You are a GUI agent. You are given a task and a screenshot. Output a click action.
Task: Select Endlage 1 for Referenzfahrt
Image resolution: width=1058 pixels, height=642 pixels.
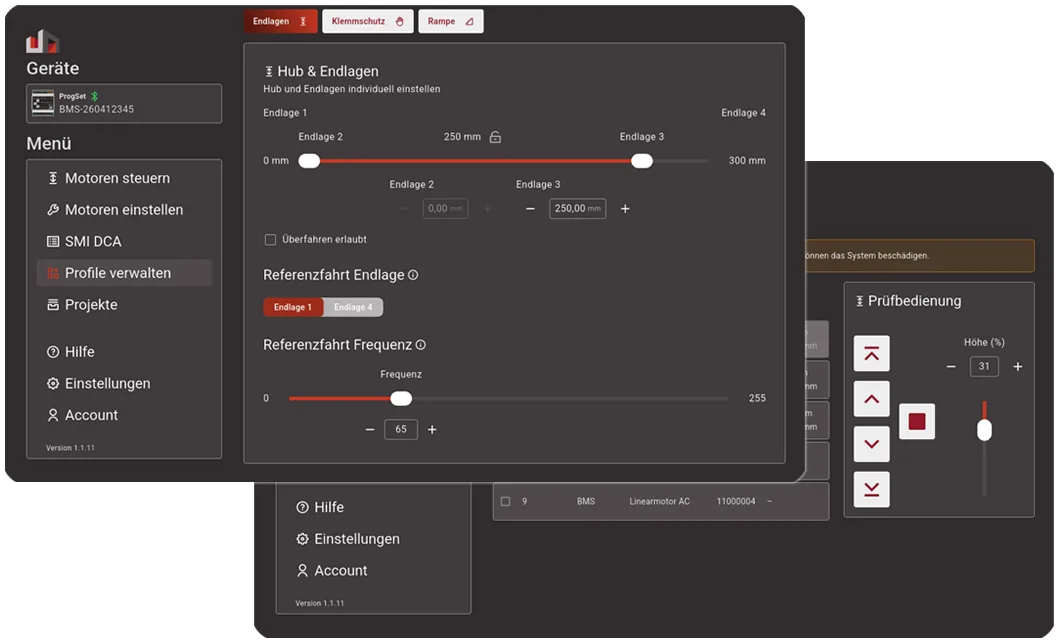pyautogui.click(x=294, y=307)
